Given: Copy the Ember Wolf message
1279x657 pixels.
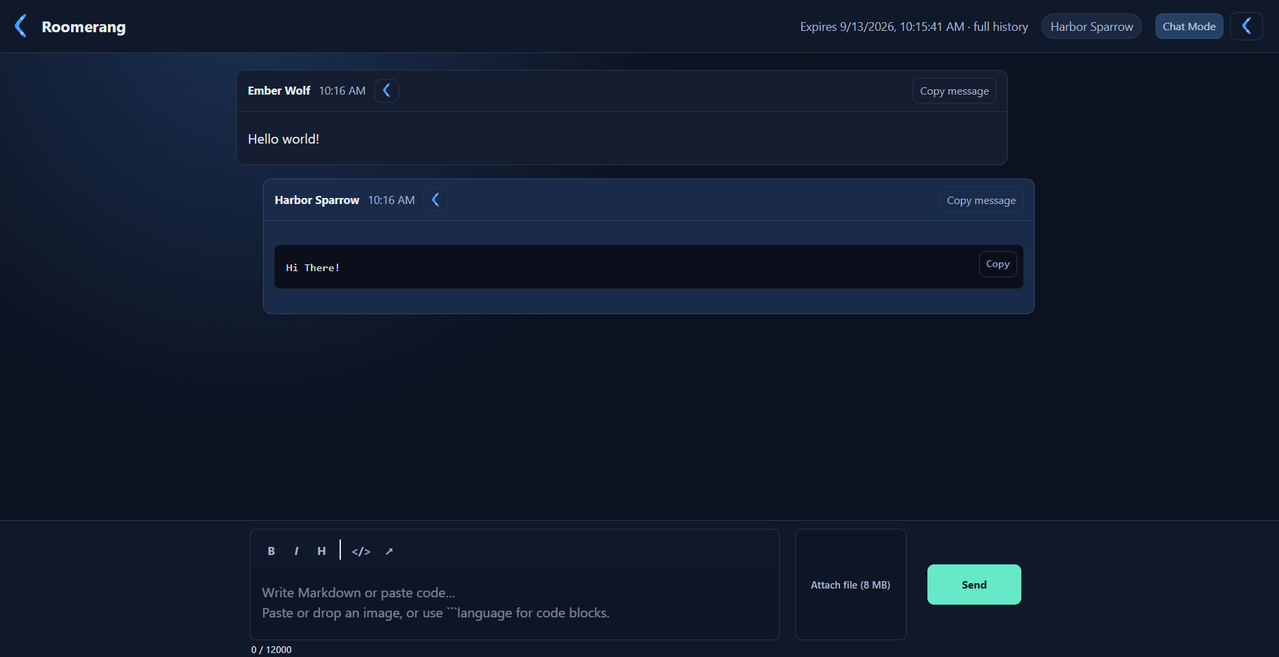Looking at the screenshot, I should pos(954,91).
